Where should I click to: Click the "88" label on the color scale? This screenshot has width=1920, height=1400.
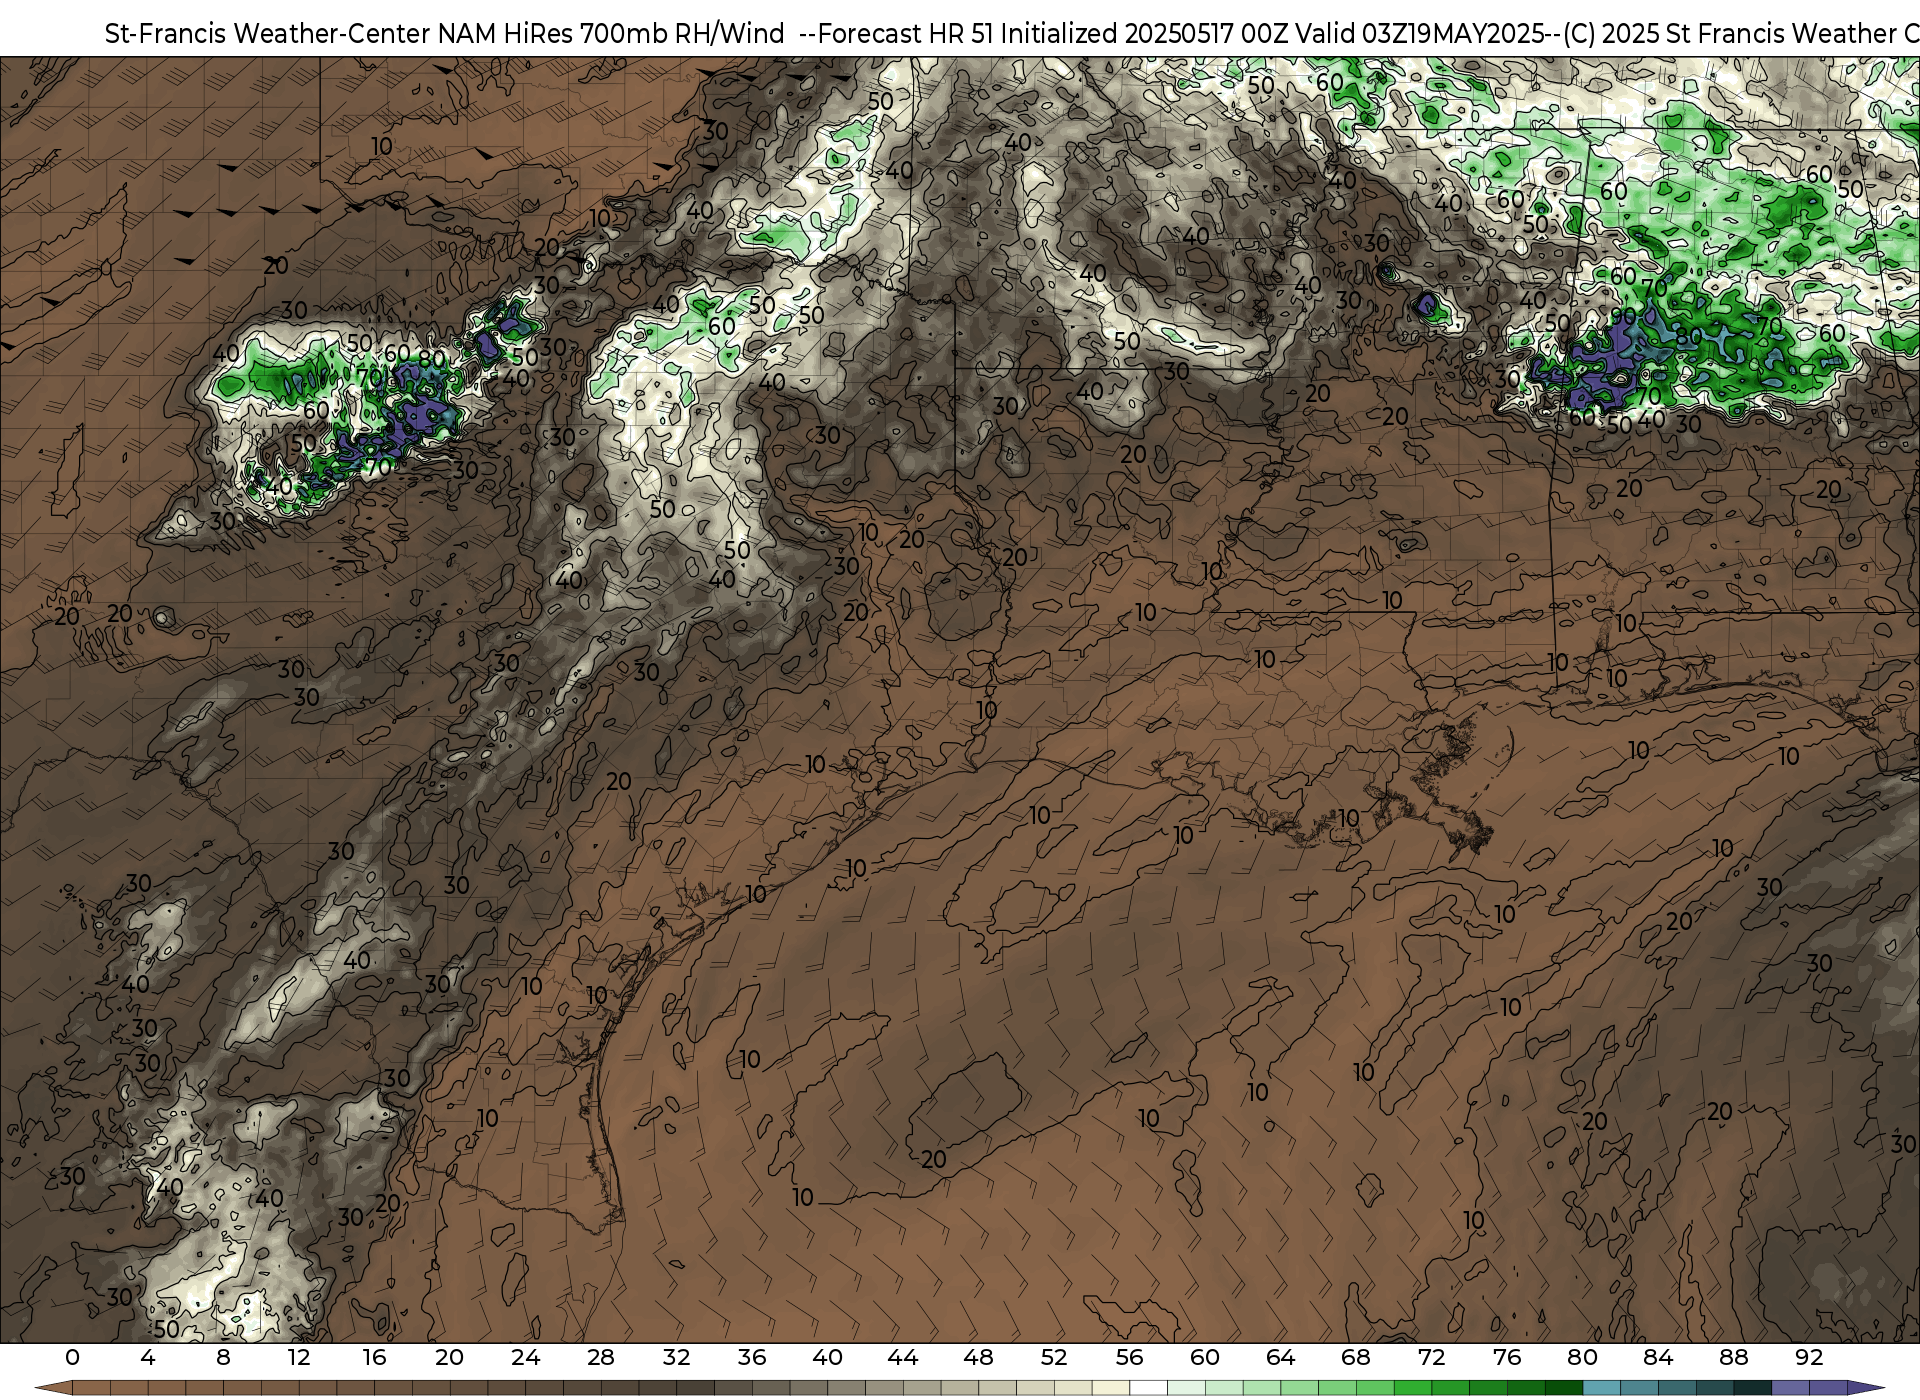tap(1734, 1357)
